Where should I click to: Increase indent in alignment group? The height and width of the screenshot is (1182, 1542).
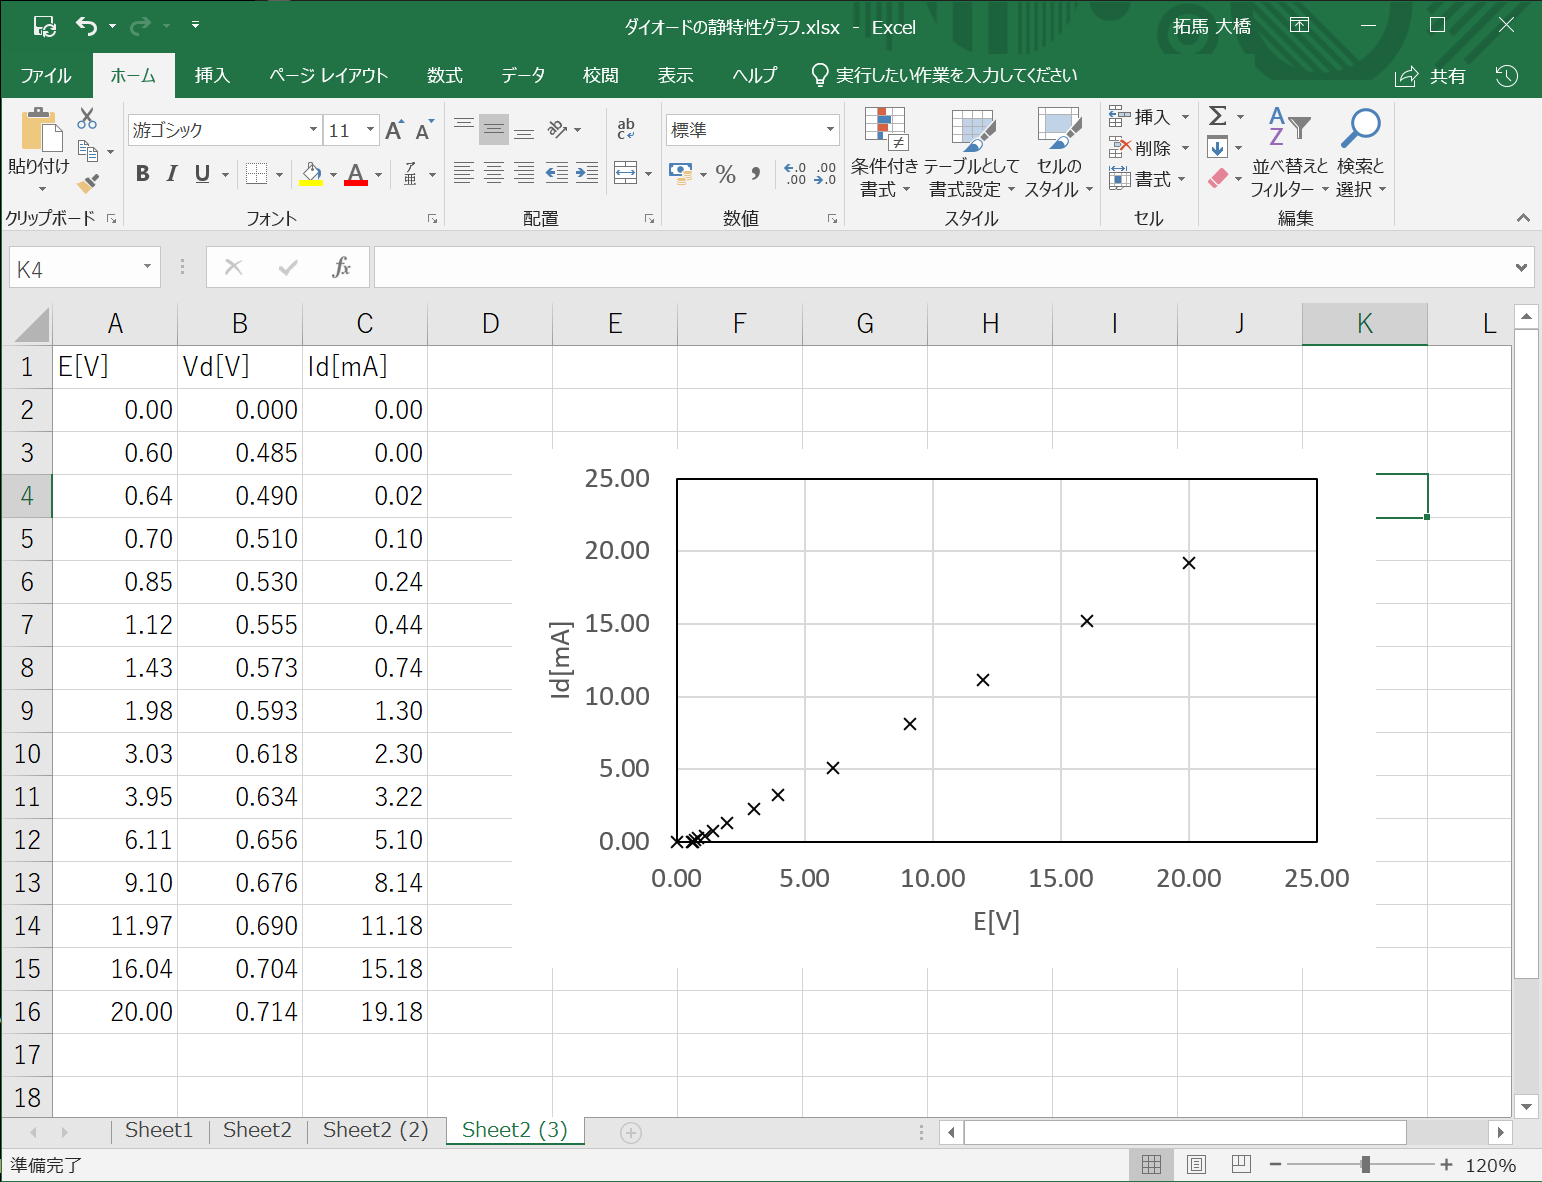tap(587, 173)
